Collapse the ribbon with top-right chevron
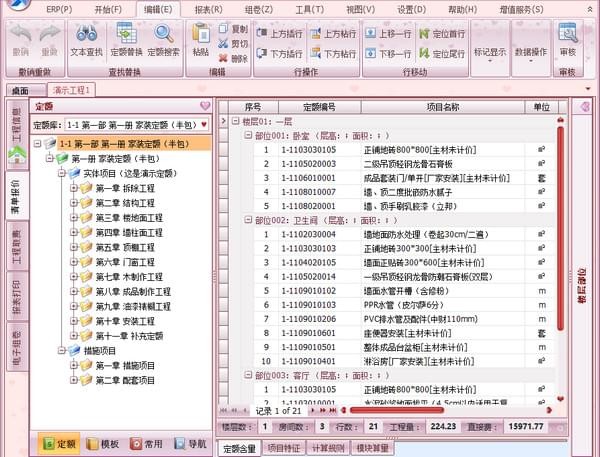This screenshot has width=600, height=457. coord(589,9)
